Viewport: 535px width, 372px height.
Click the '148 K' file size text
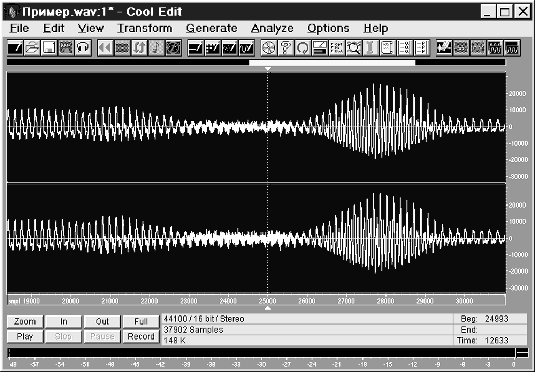[175, 340]
